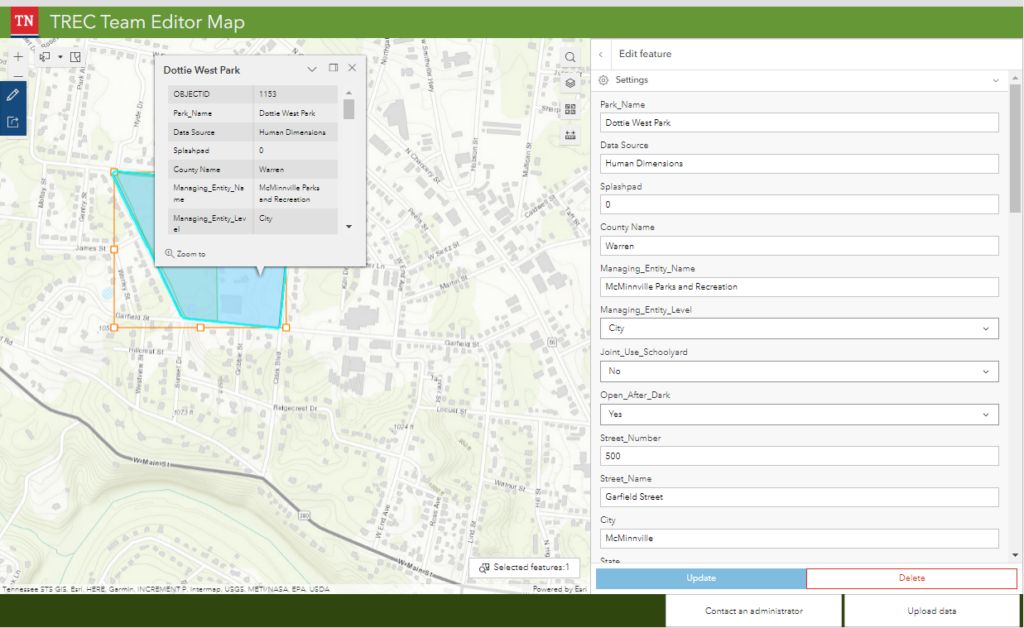
Task: Open the measurement ruler tool
Action: [570, 135]
